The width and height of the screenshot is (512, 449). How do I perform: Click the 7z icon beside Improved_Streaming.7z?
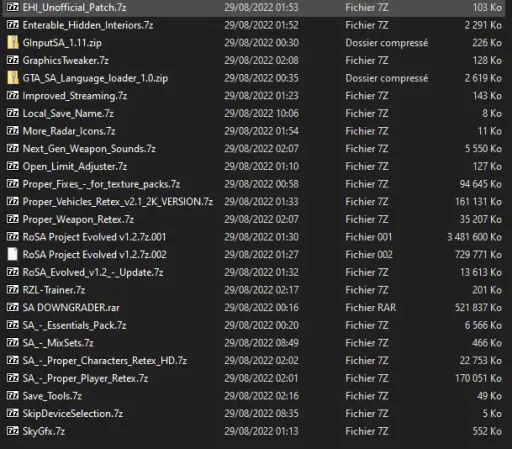tap(13, 95)
